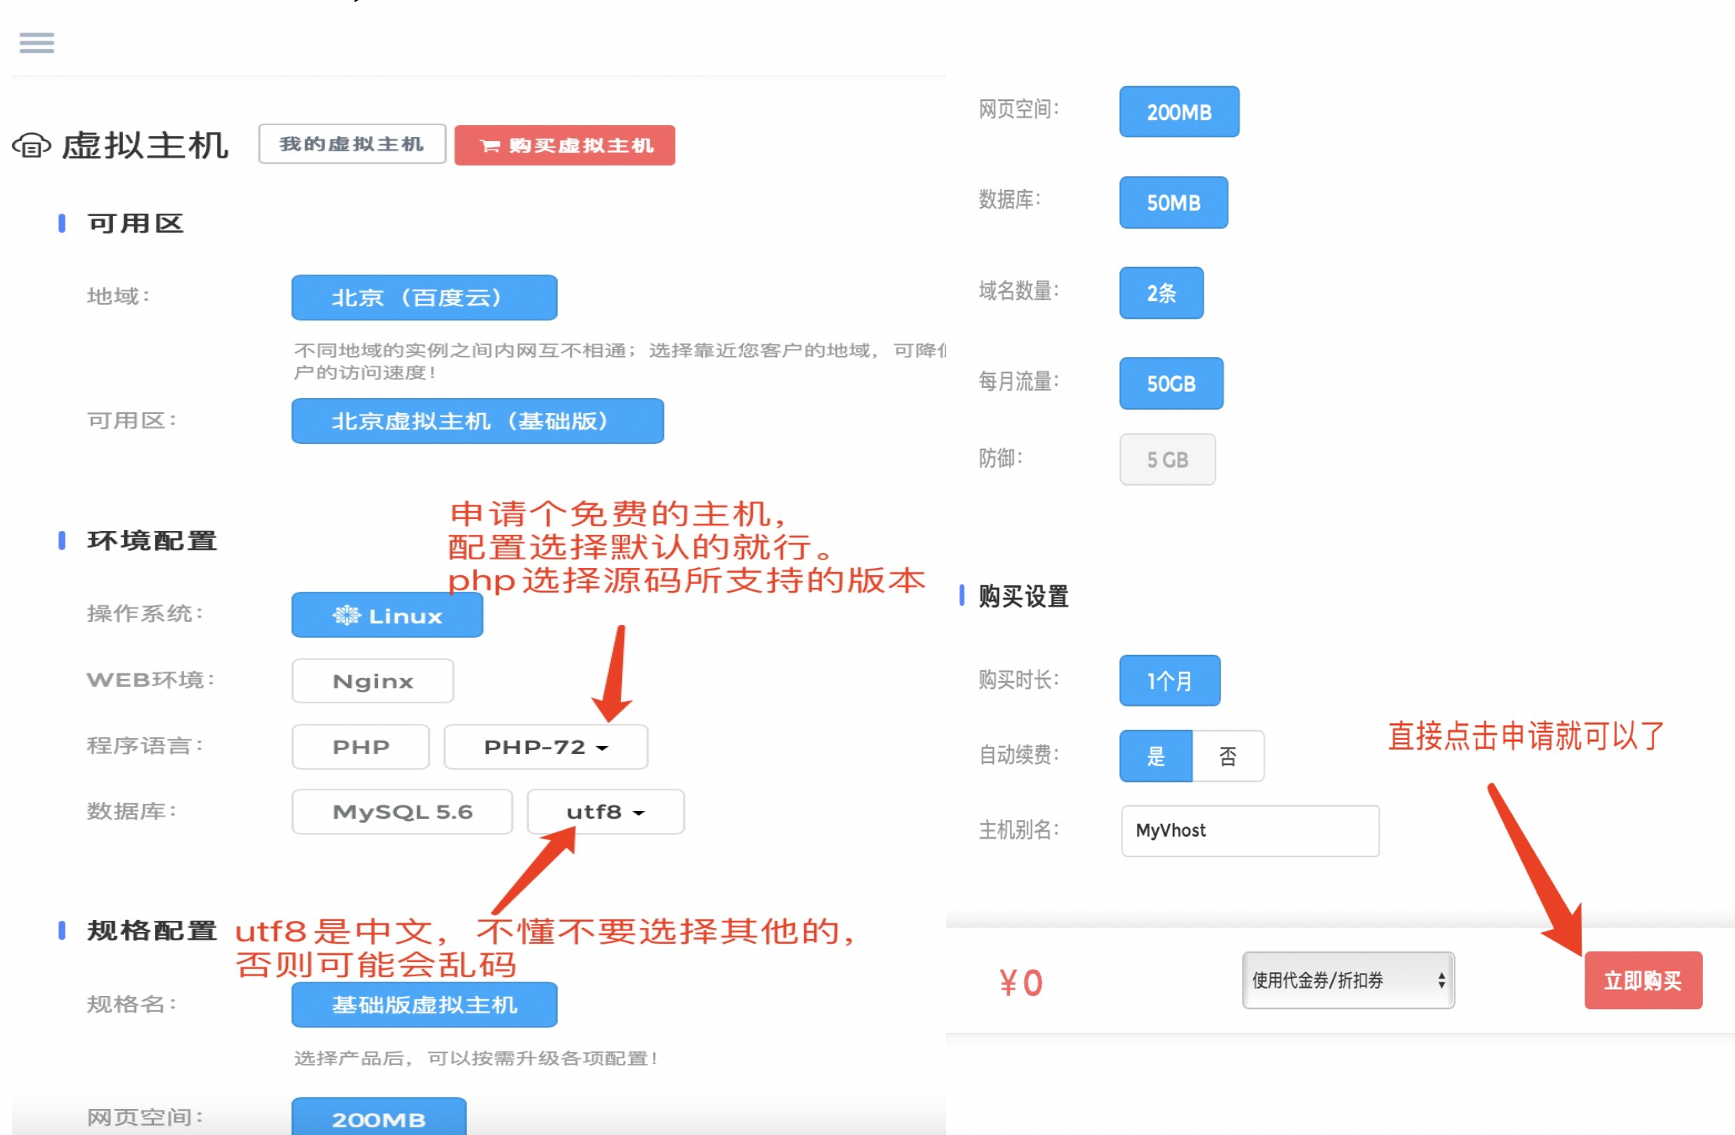
Task: Select the Linux operating system with penguin icon
Action: [x=386, y=615]
